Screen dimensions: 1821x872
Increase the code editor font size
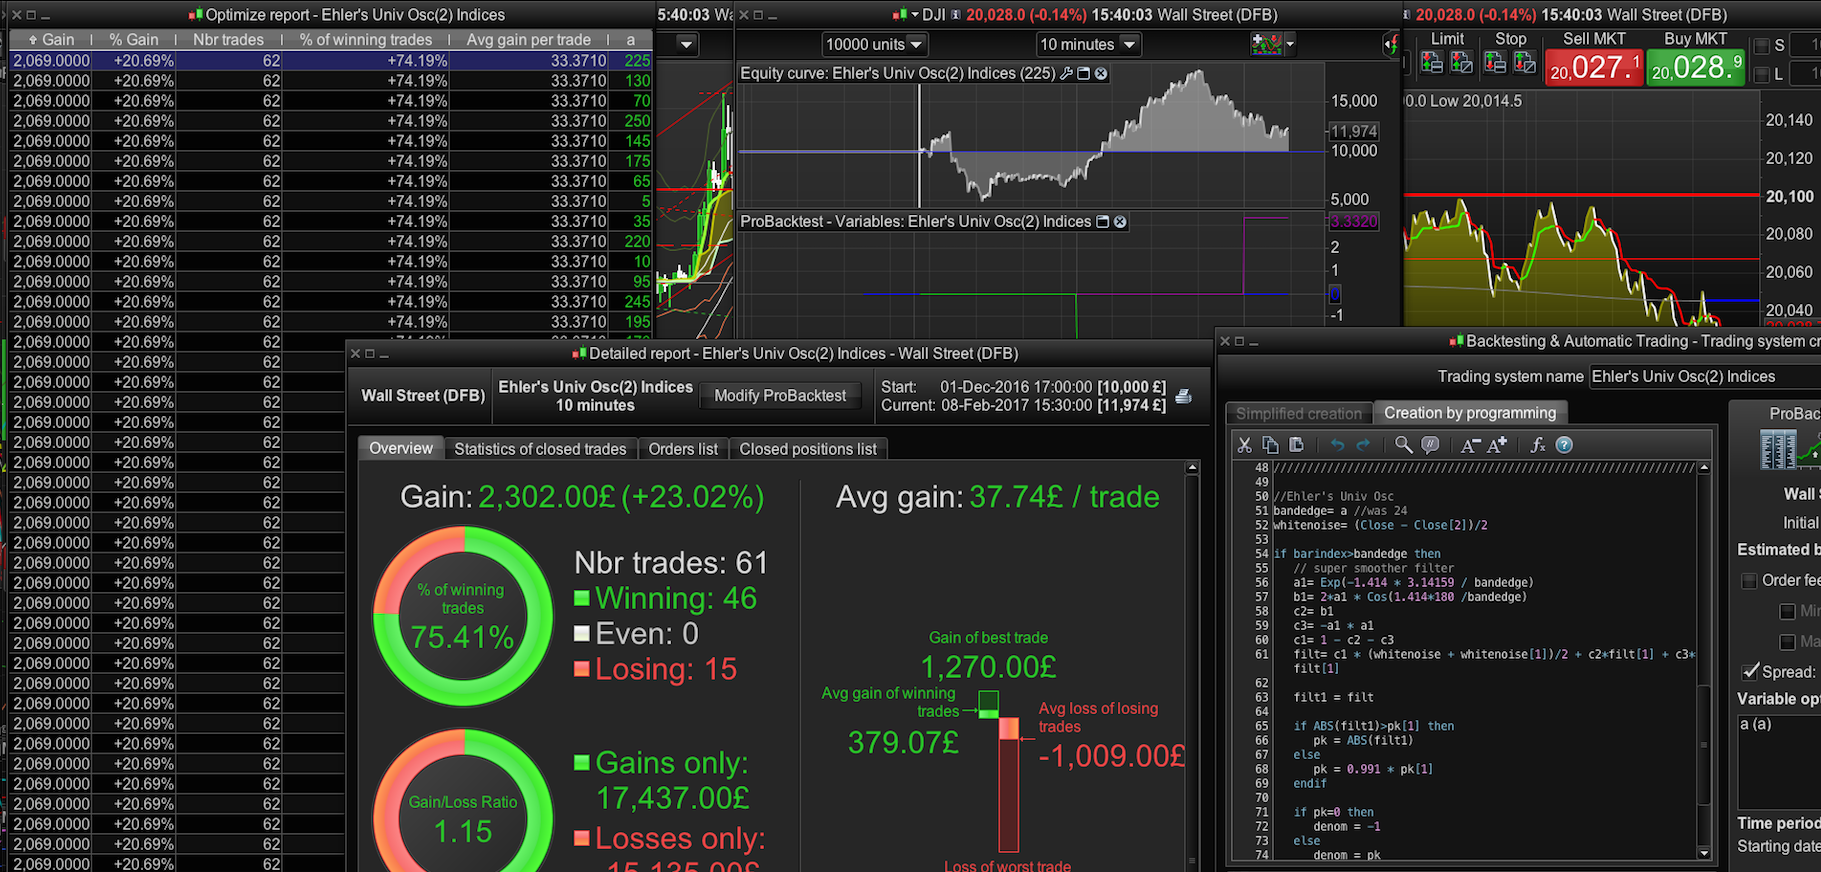tap(1497, 445)
